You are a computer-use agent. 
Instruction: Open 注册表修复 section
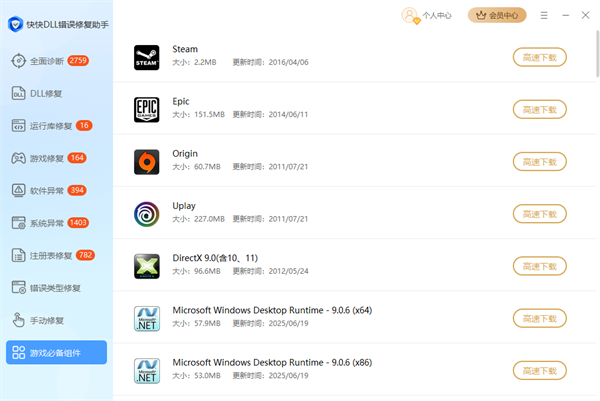[x=50, y=255]
